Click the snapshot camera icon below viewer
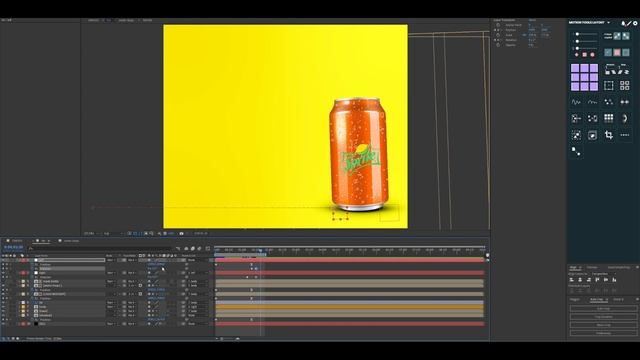The image size is (640, 360). point(181,233)
